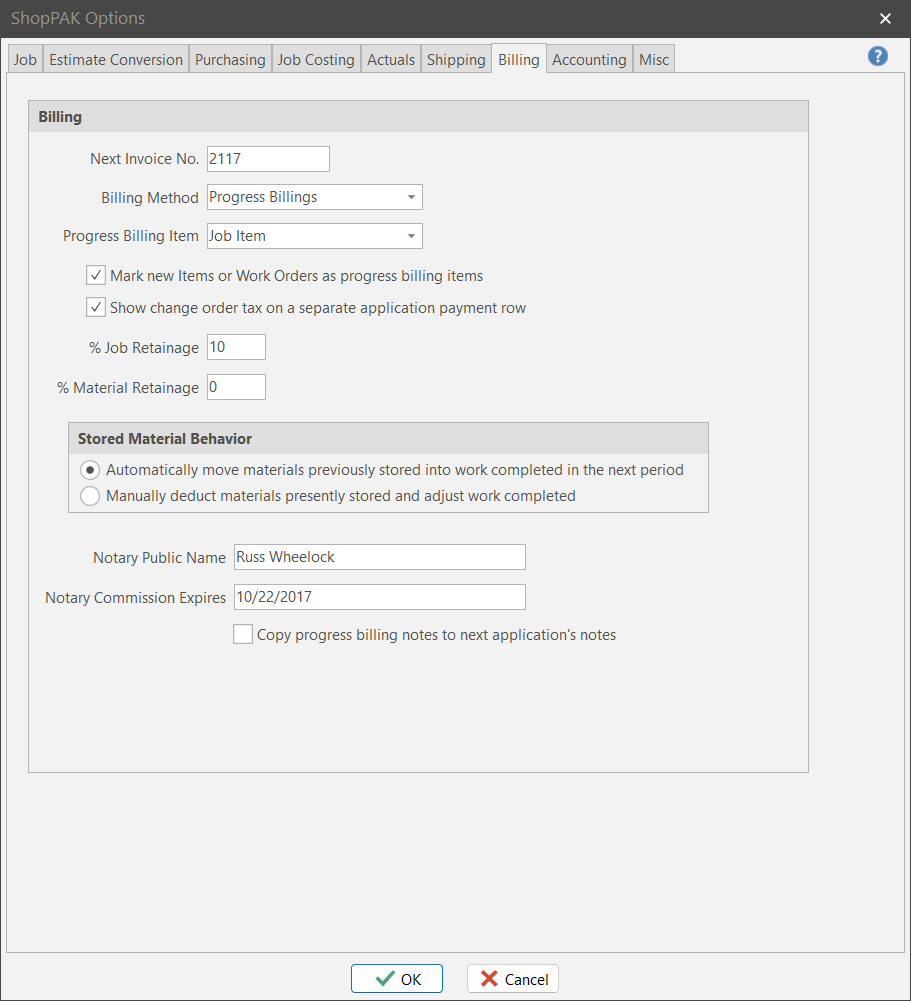The width and height of the screenshot is (911, 1001).
Task: Click the Cancel button
Action: 513,979
